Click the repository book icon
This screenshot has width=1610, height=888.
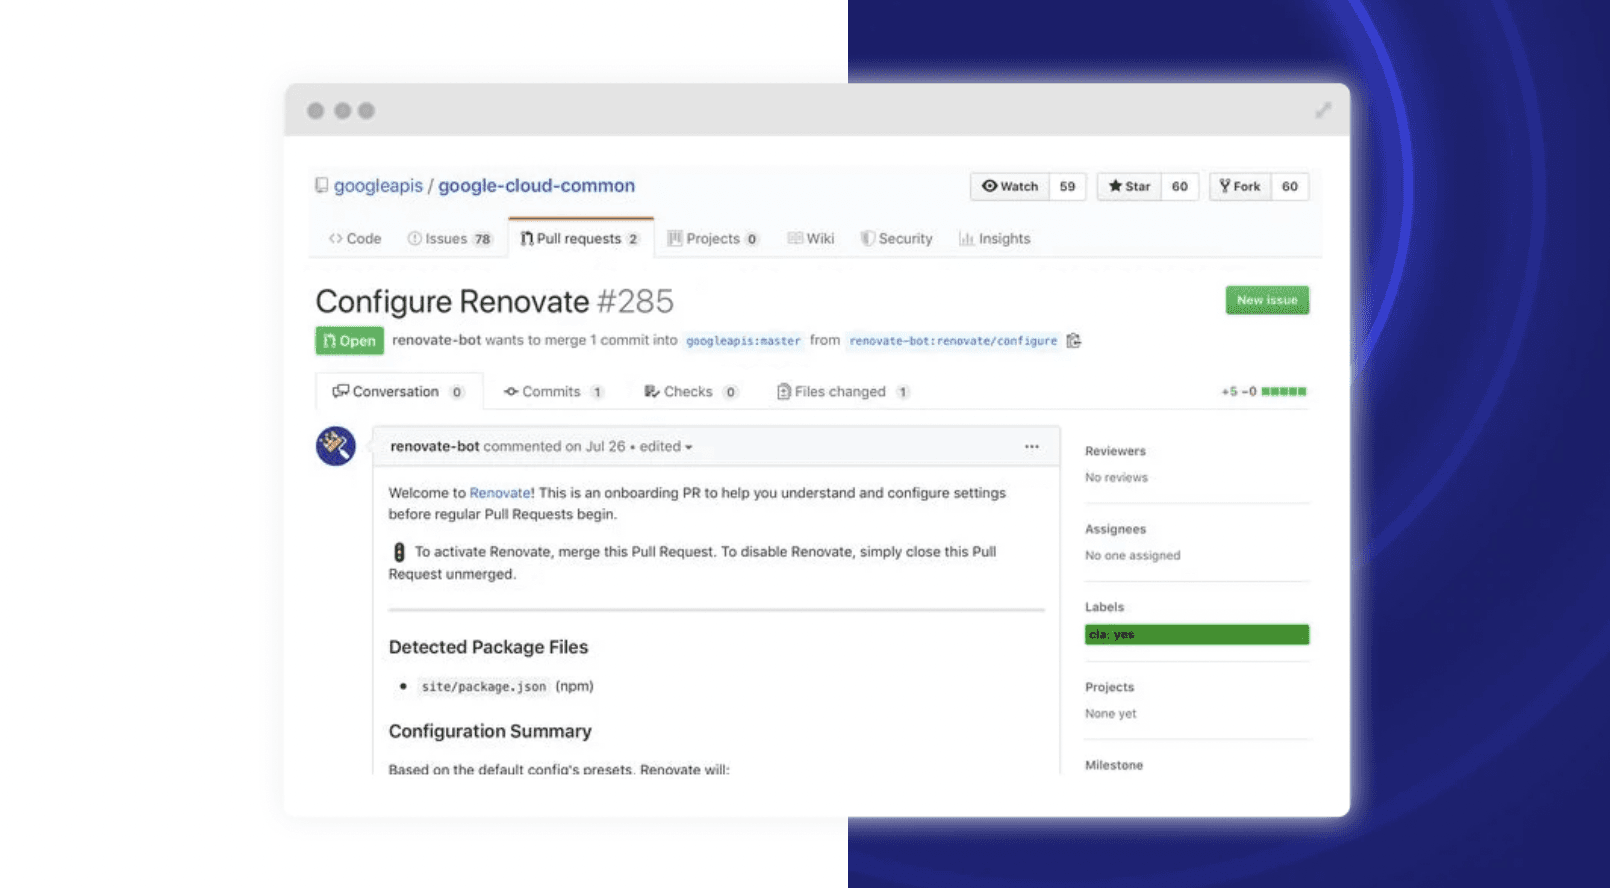(322, 185)
